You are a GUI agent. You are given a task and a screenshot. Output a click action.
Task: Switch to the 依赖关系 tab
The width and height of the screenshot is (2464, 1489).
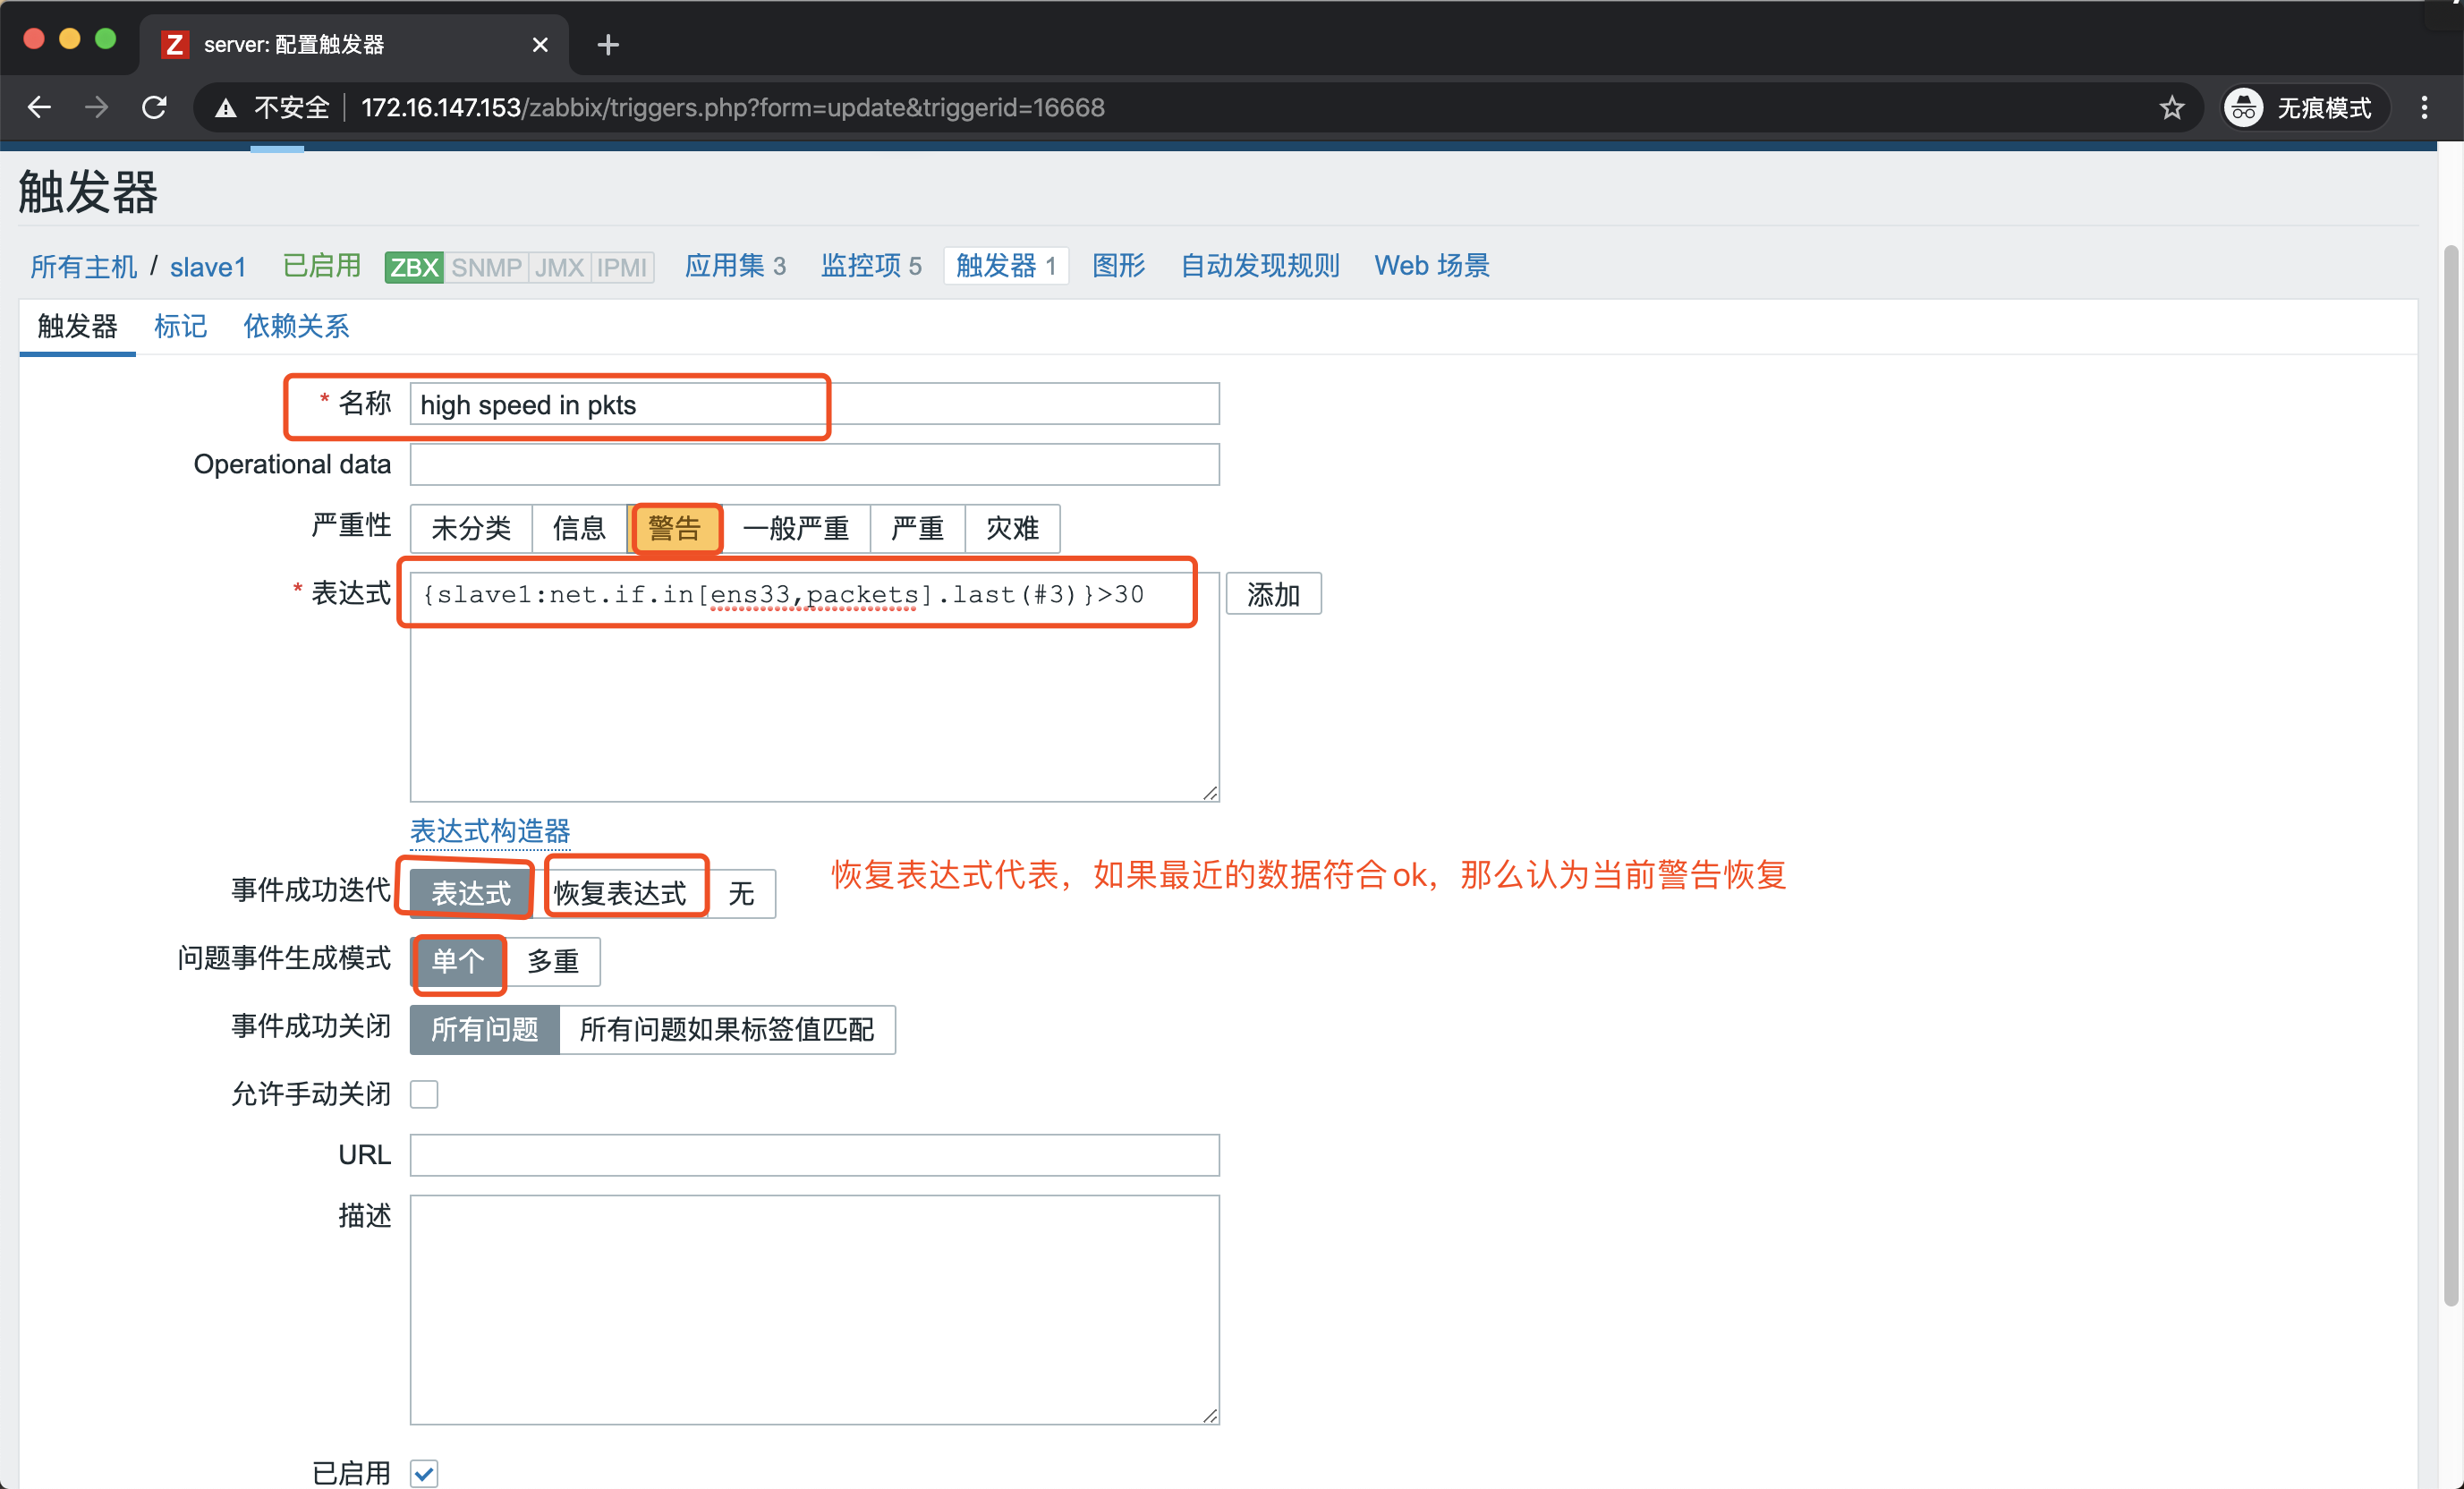(x=296, y=326)
